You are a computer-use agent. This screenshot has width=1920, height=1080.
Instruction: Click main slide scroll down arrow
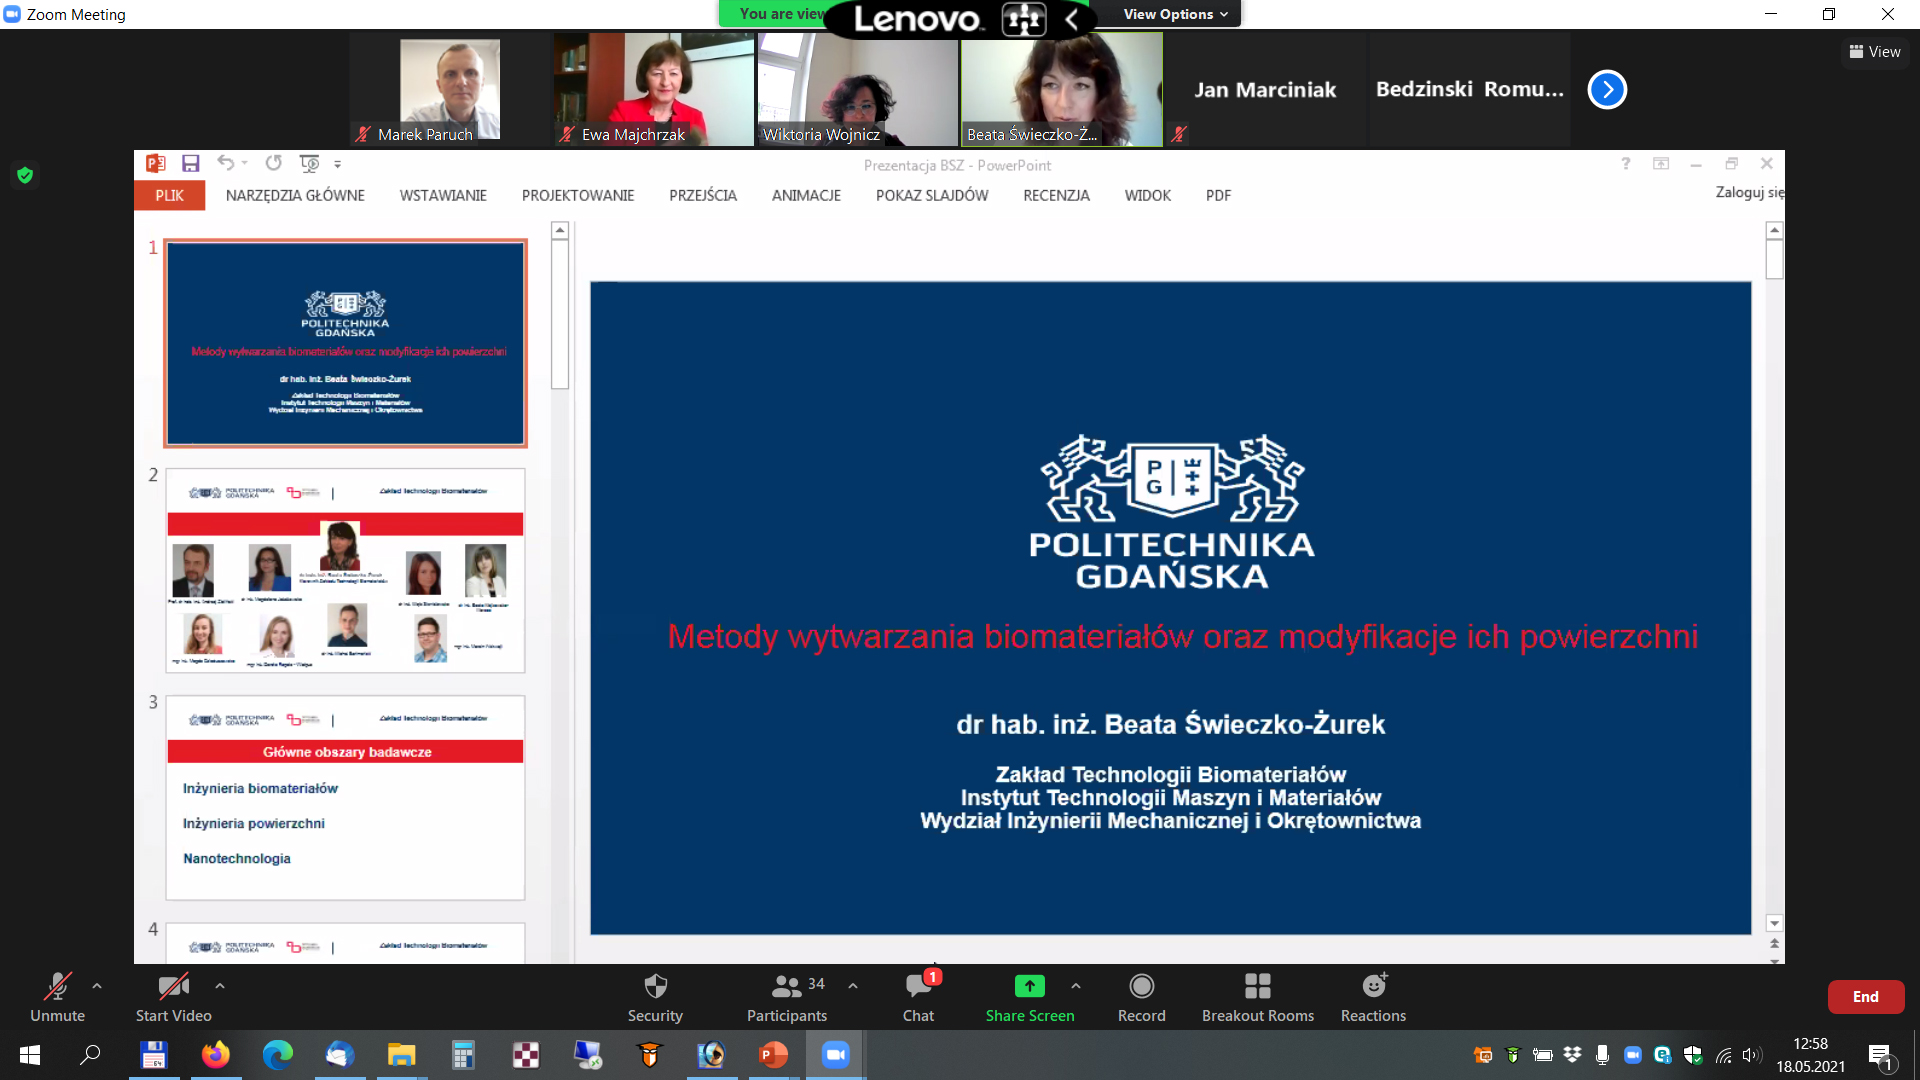pos(1774,923)
